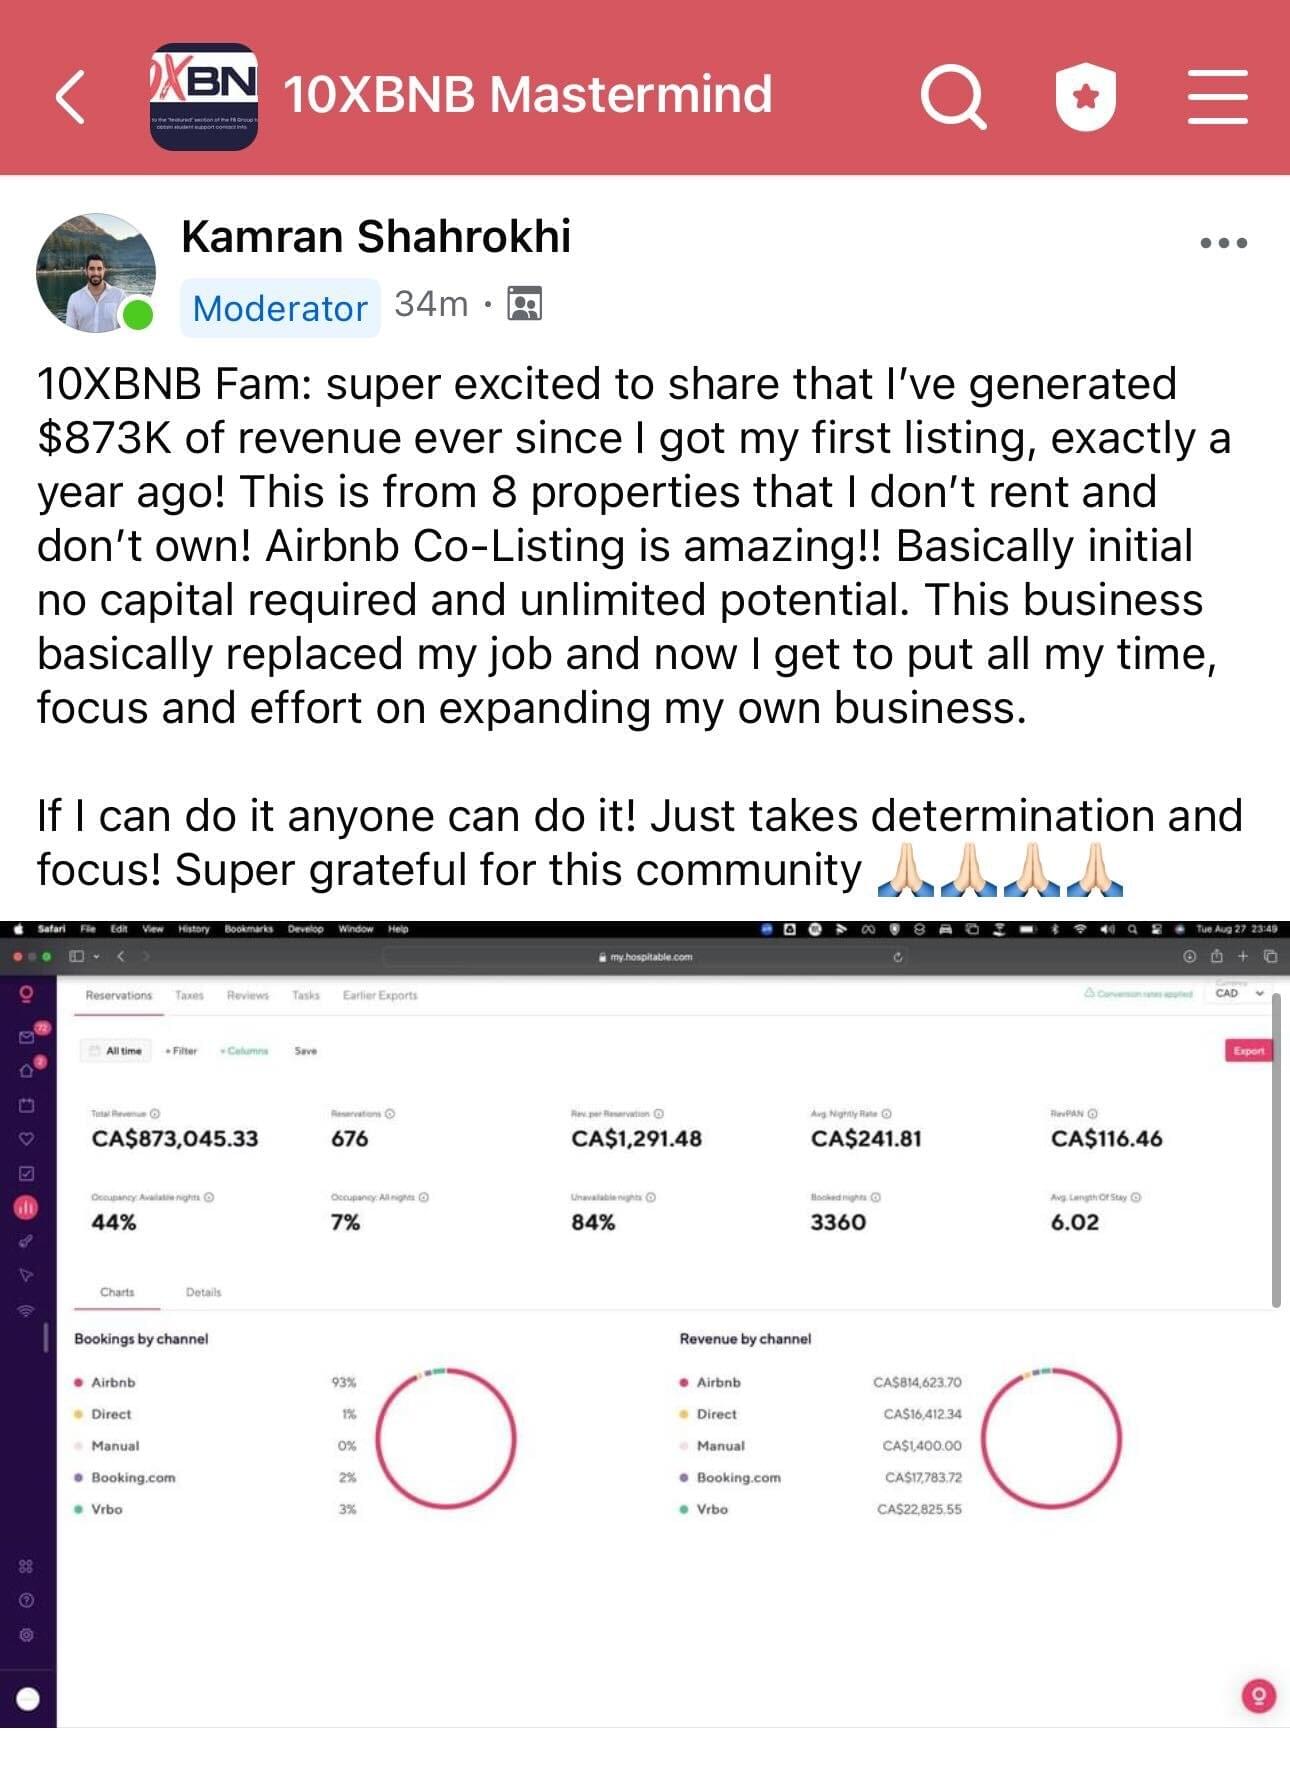Screen dimensions: 1290x1787
Task: Tap the shield star badge icon
Action: point(1086,97)
